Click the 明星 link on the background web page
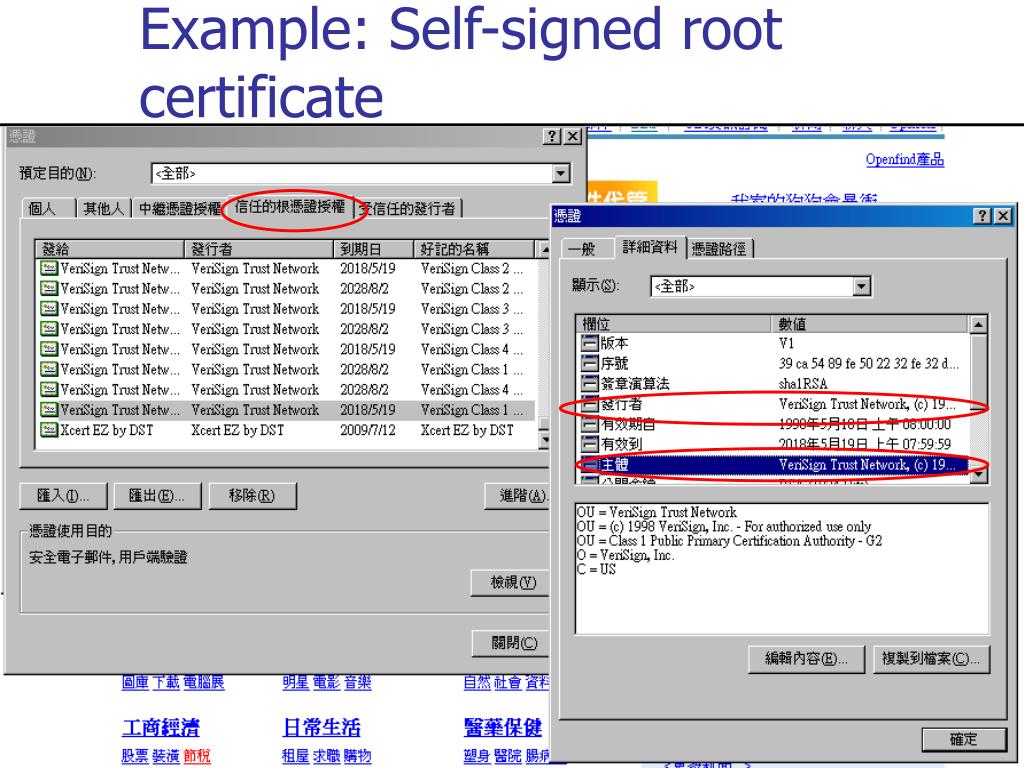The image size is (1024, 768). tap(296, 682)
